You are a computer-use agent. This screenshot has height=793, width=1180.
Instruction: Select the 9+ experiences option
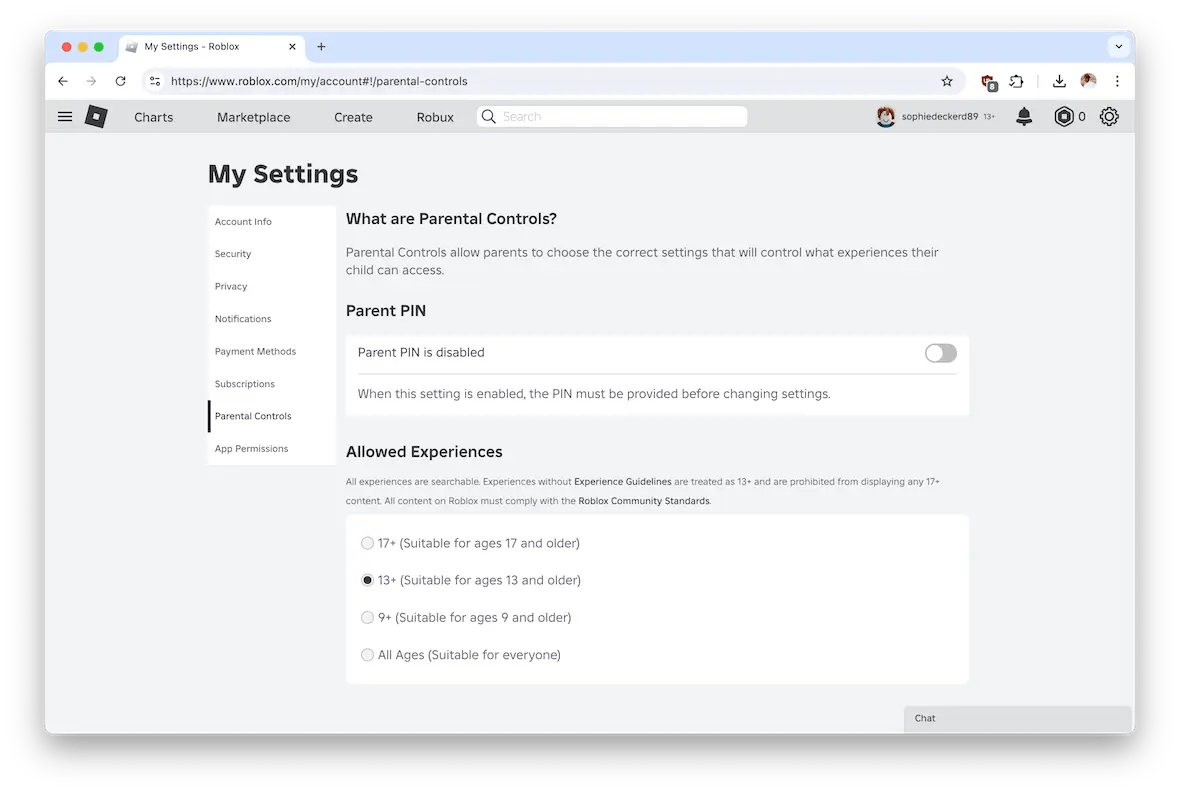coord(367,618)
